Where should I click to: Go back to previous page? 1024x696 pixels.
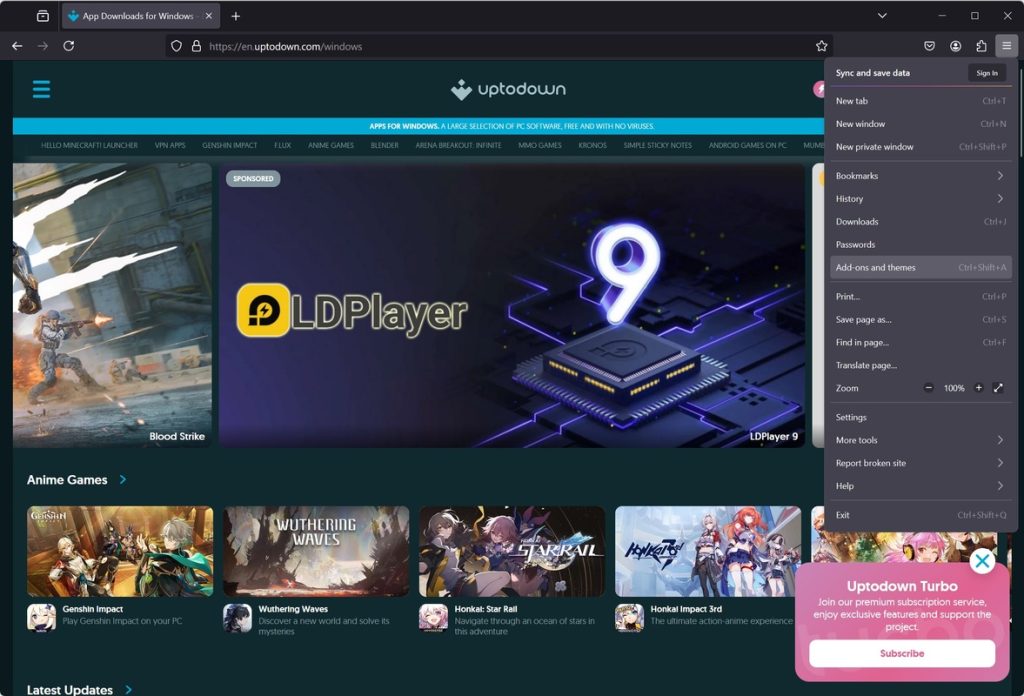pyautogui.click(x=17, y=46)
